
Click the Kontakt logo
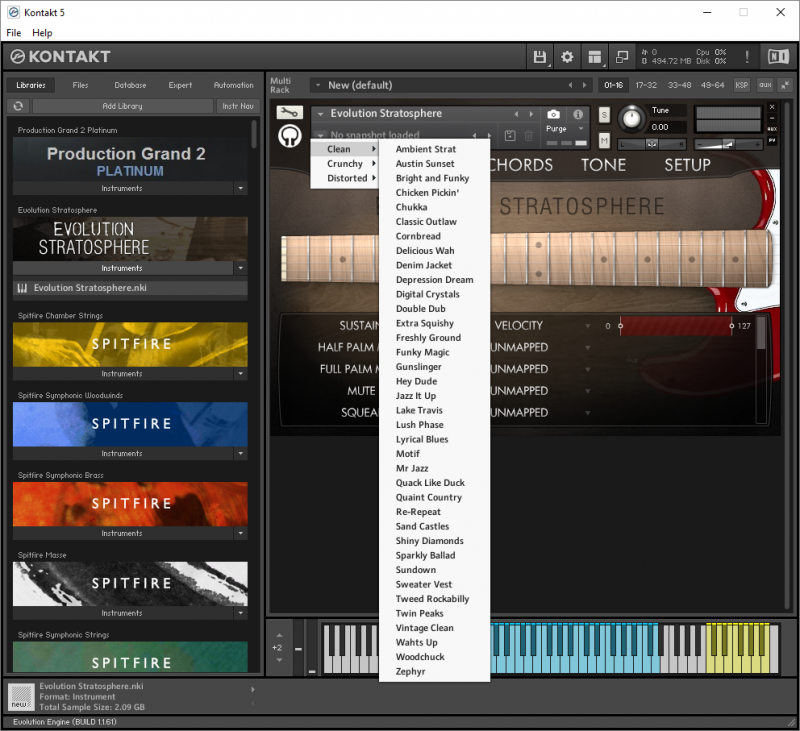(x=61, y=57)
